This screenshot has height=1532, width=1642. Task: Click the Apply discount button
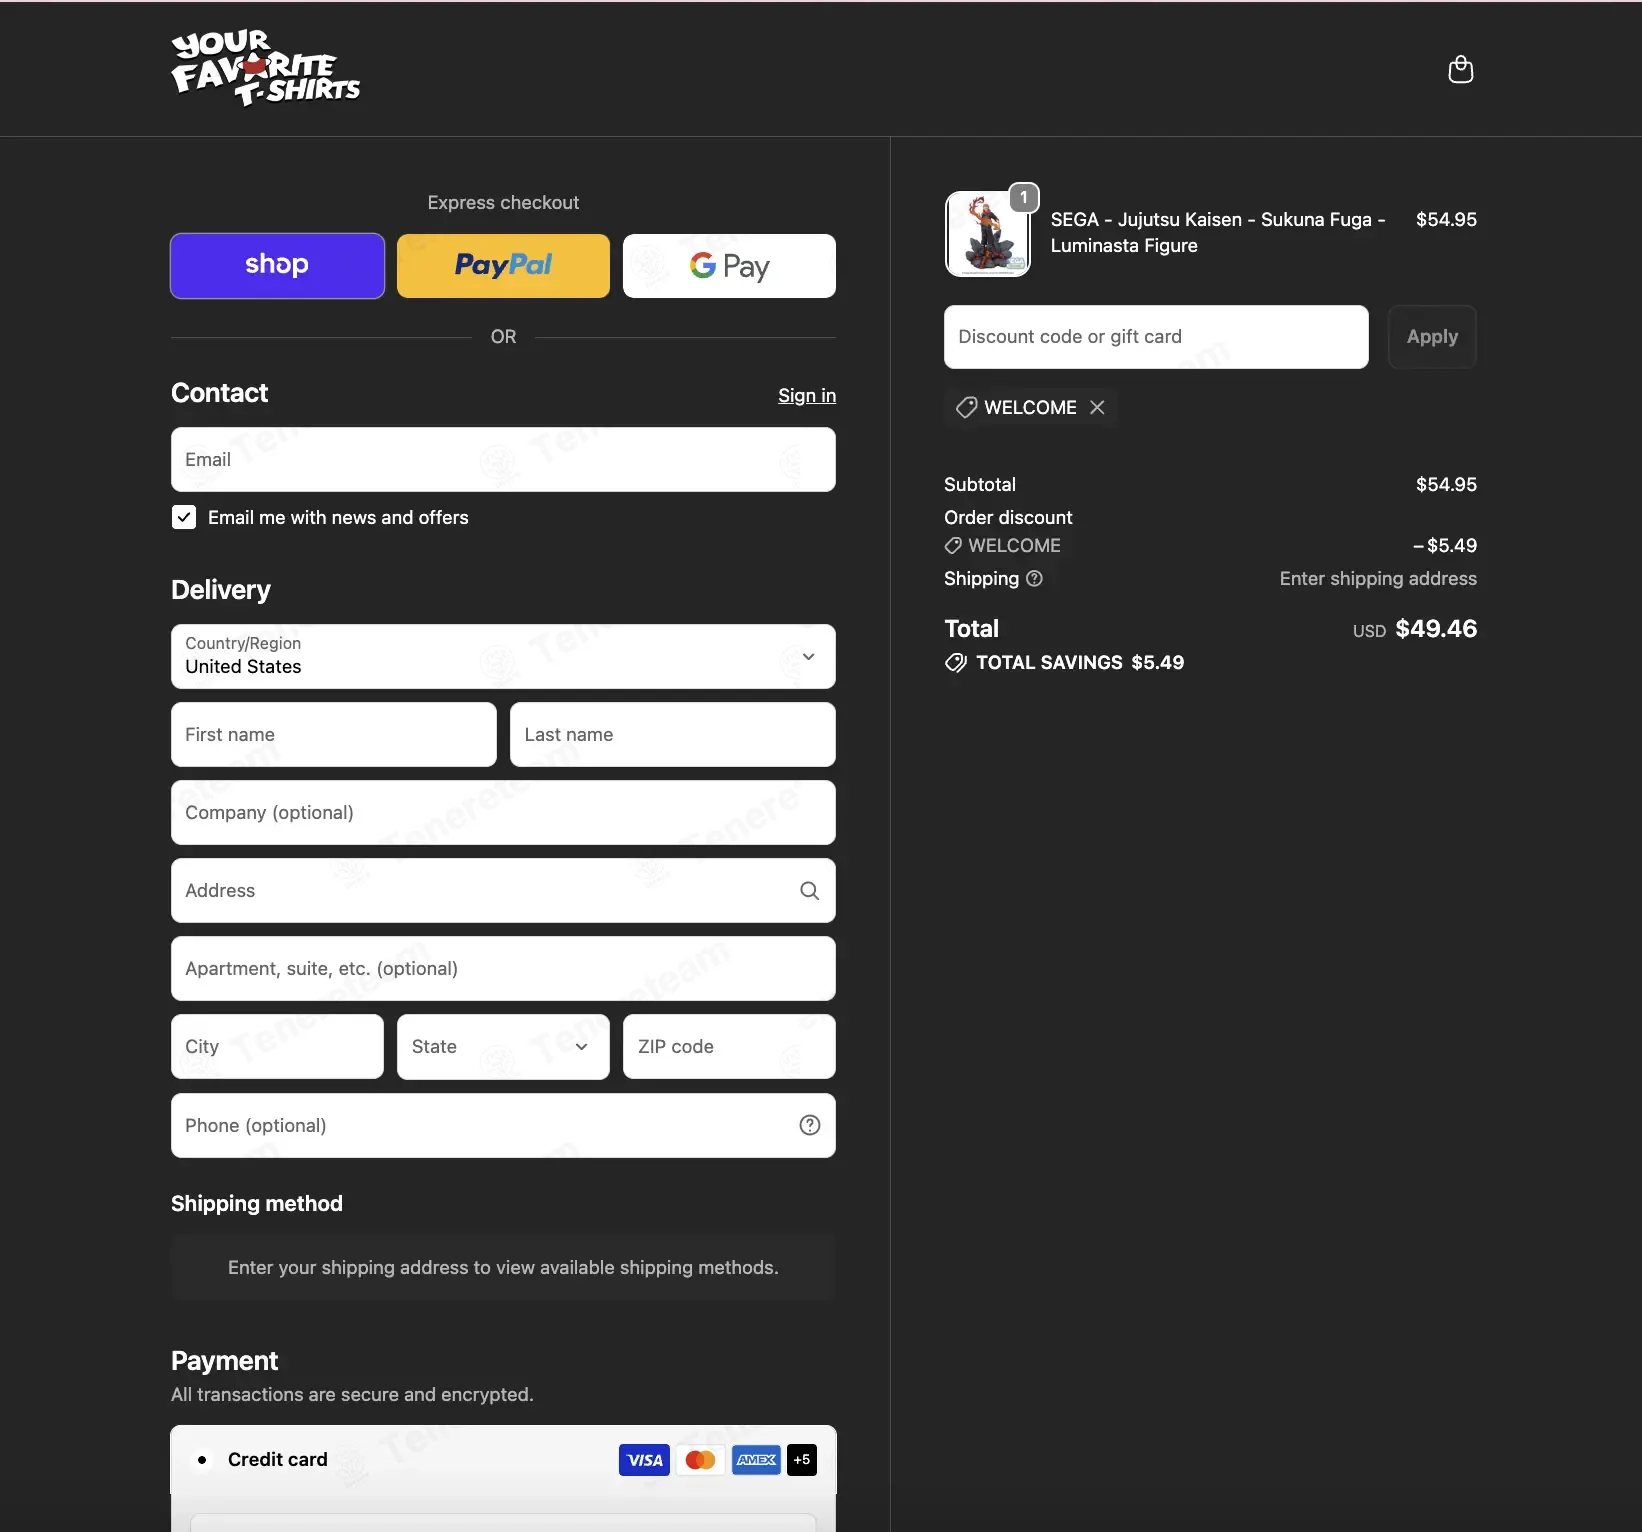(x=1432, y=337)
